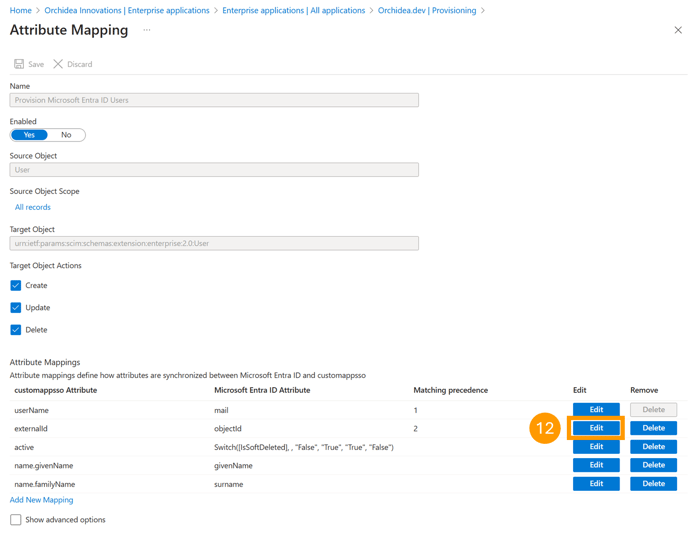688x534 pixels.
Task: Open Orchidea Innovations Enterprise applications breadcrumb
Action: [127, 10]
